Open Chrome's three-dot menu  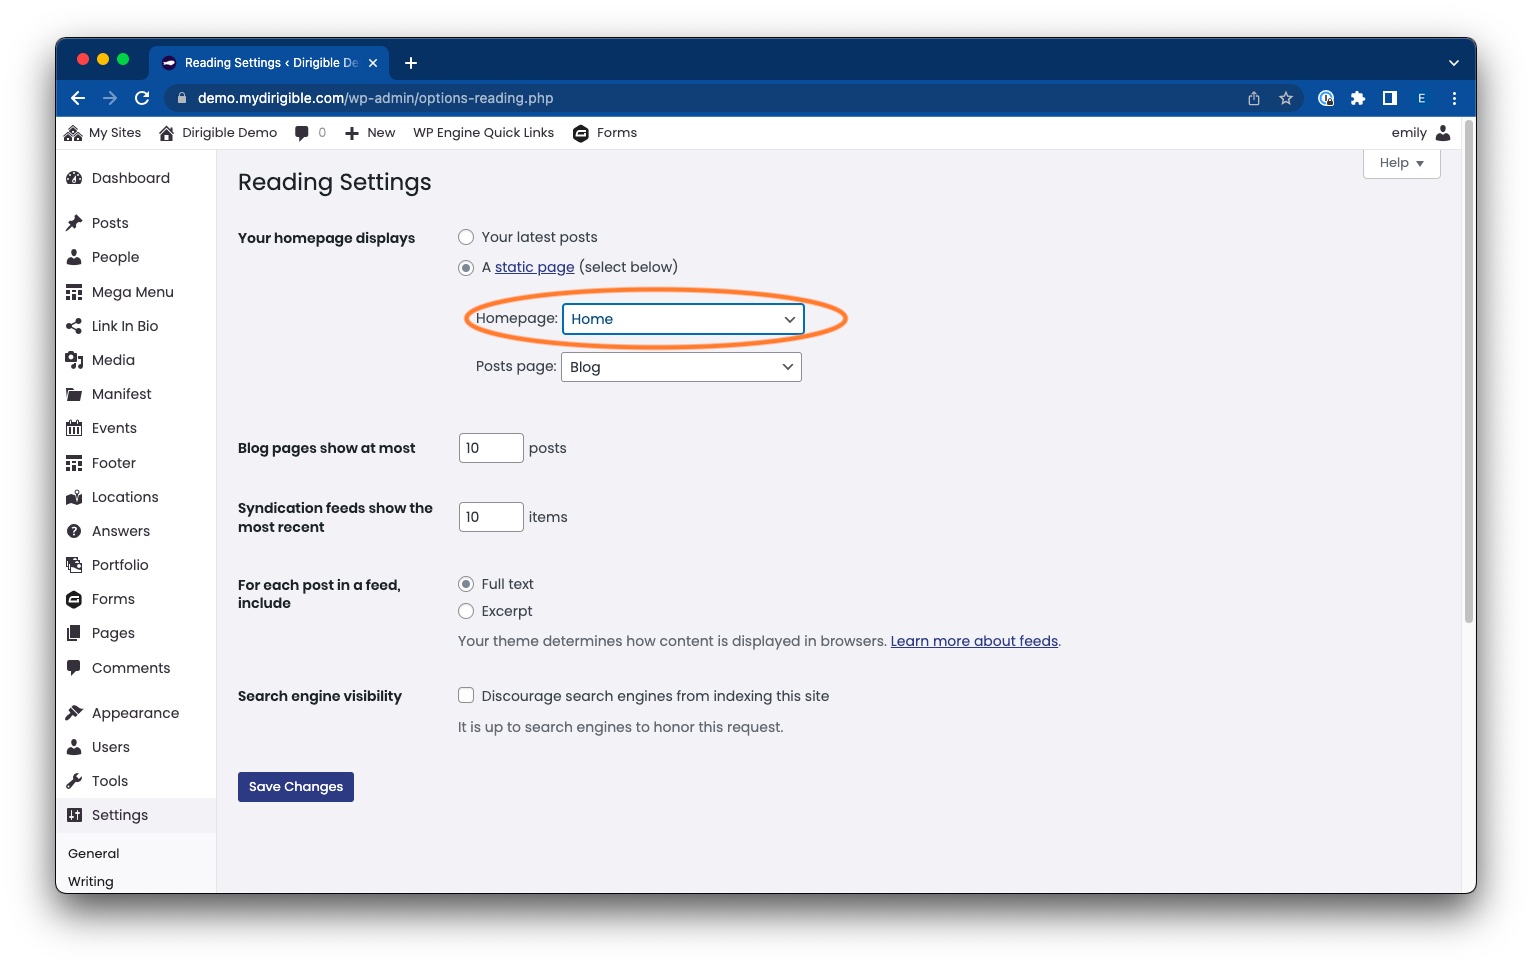tap(1454, 98)
